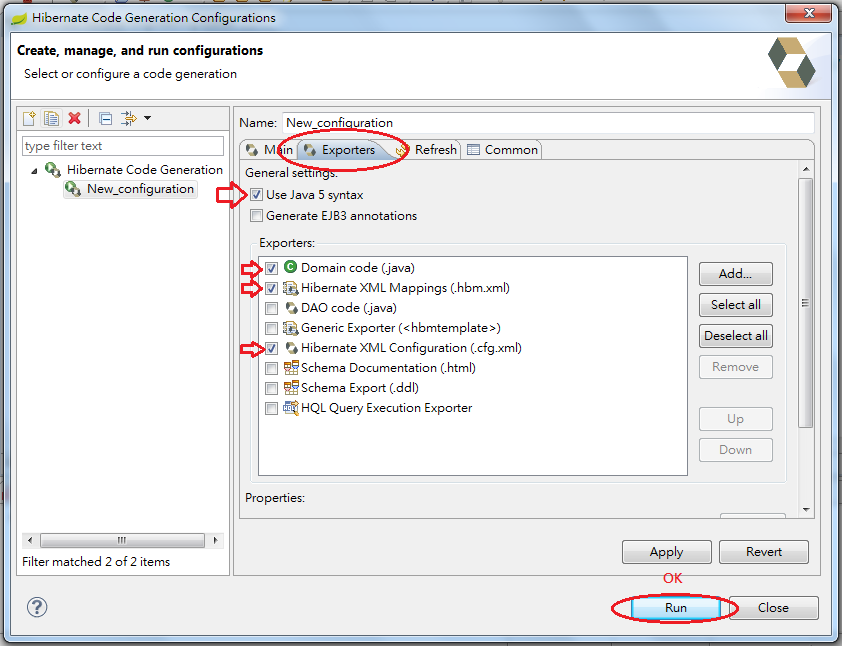Click the Generic Exporter row icon
The image size is (842, 646).
point(290,328)
